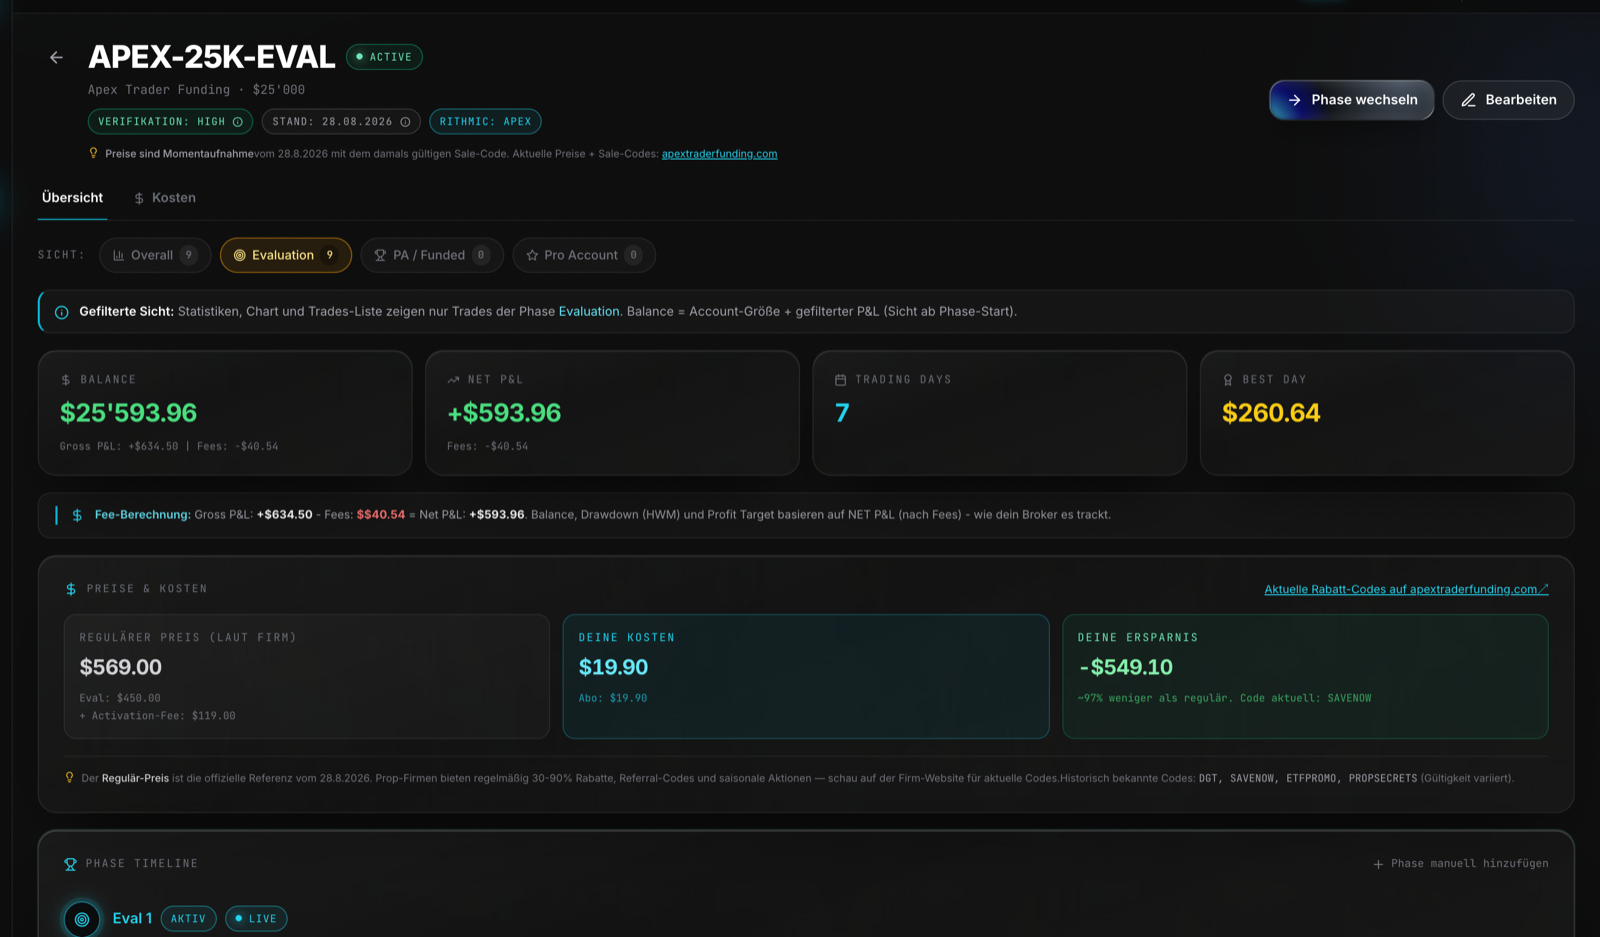Click the LIVE badge next to Eval 1
The width and height of the screenshot is (1600, 937).
click(256, 919)
